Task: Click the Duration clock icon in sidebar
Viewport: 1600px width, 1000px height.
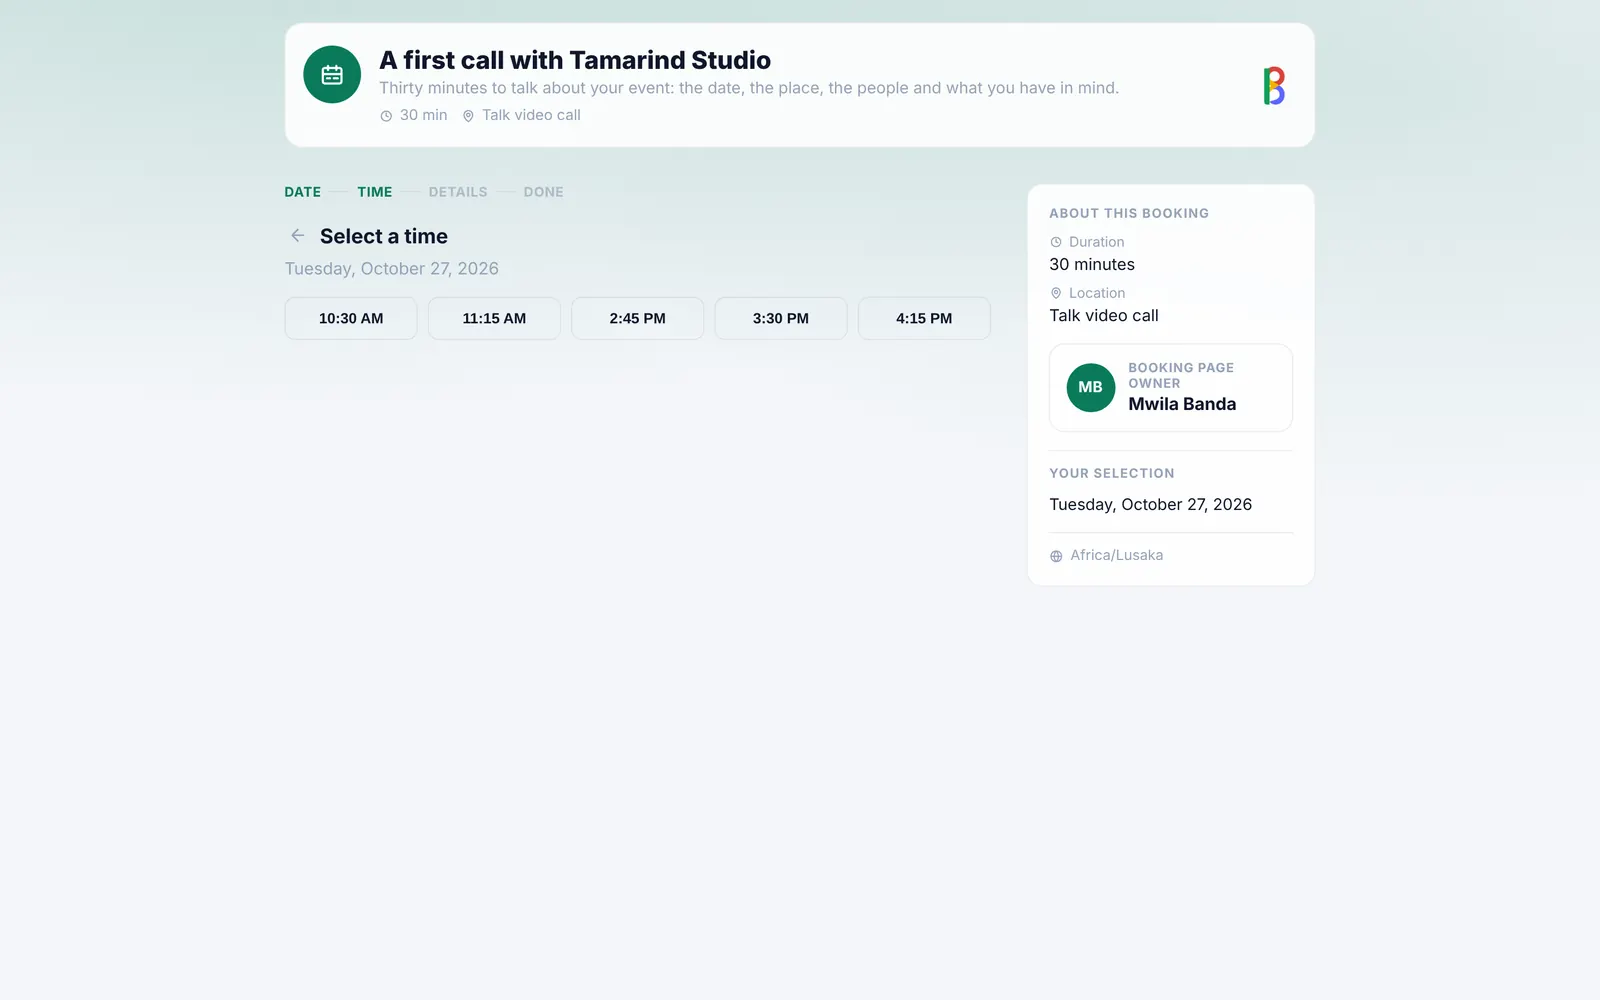Action: coord(1056,242)
